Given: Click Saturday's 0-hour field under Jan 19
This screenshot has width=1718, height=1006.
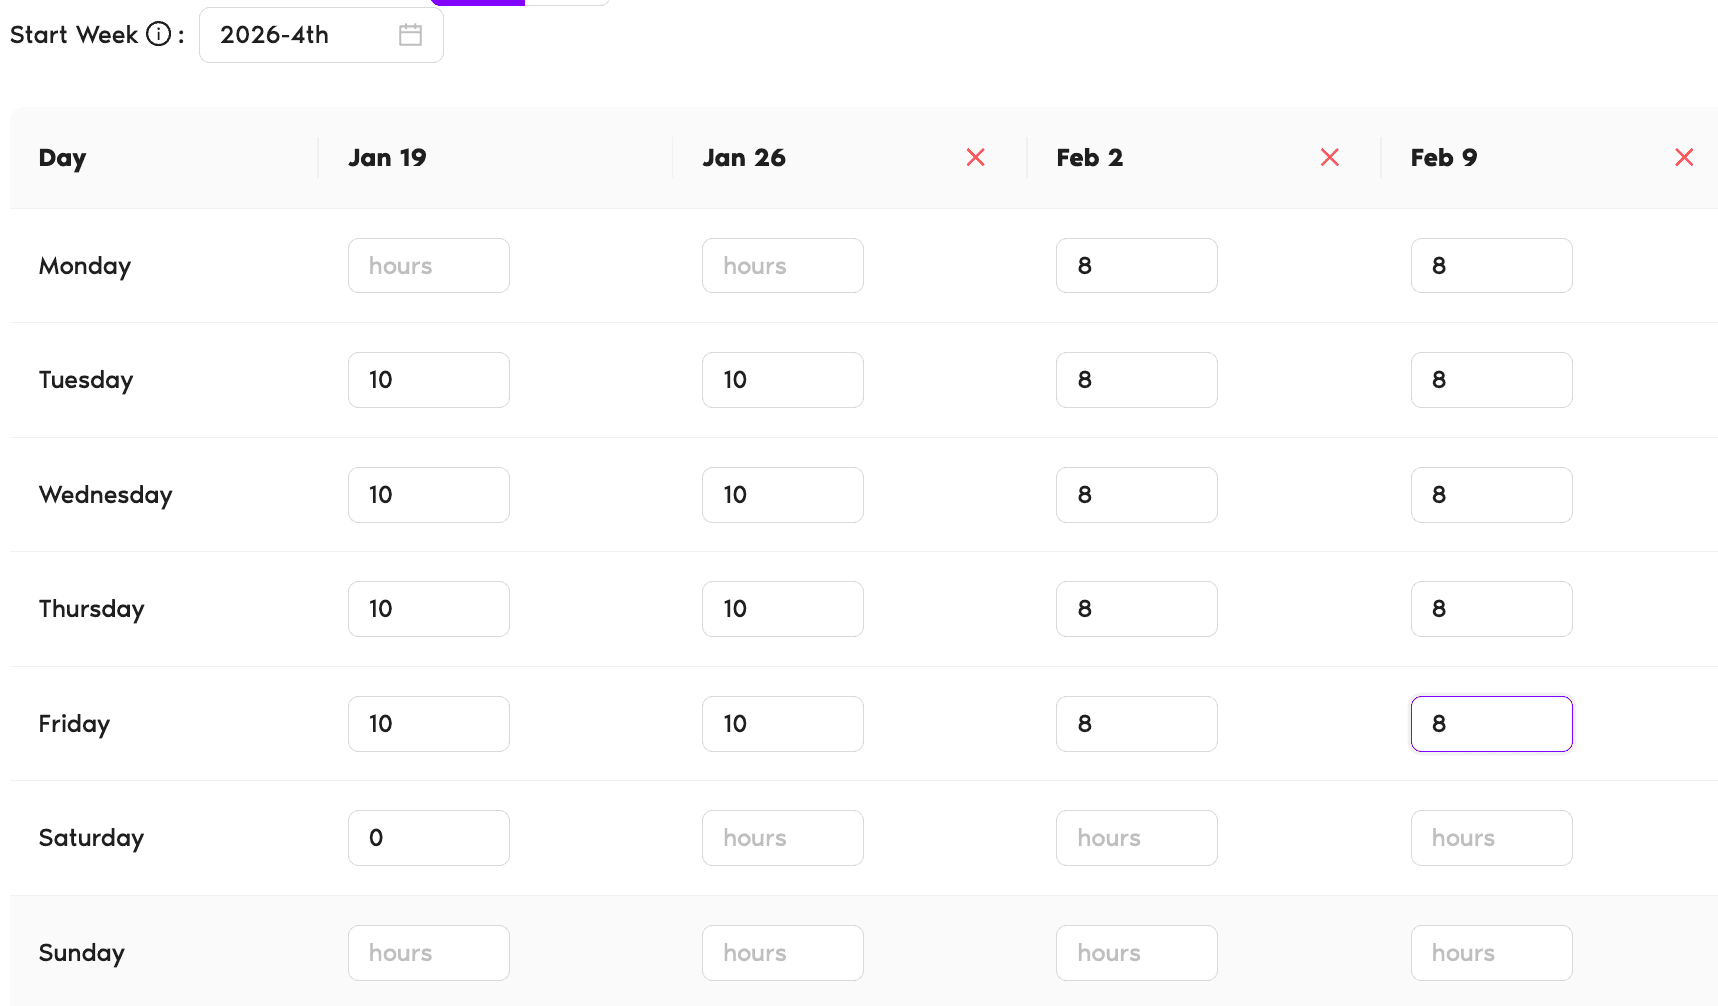Looking at the screenshot, I should pos(428,838).
